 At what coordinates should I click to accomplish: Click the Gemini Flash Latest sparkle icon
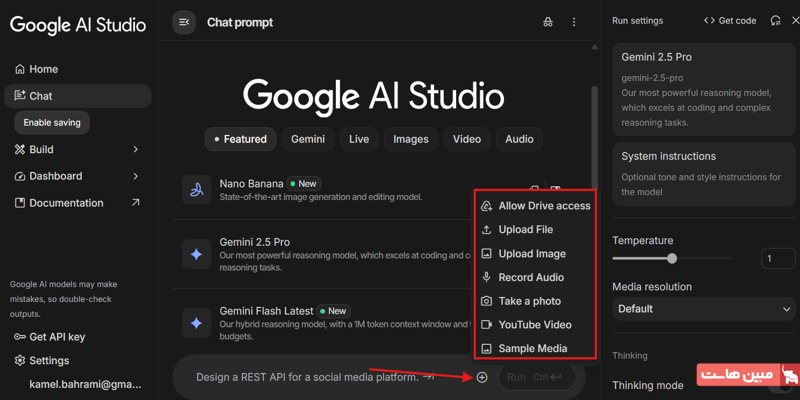198,322
